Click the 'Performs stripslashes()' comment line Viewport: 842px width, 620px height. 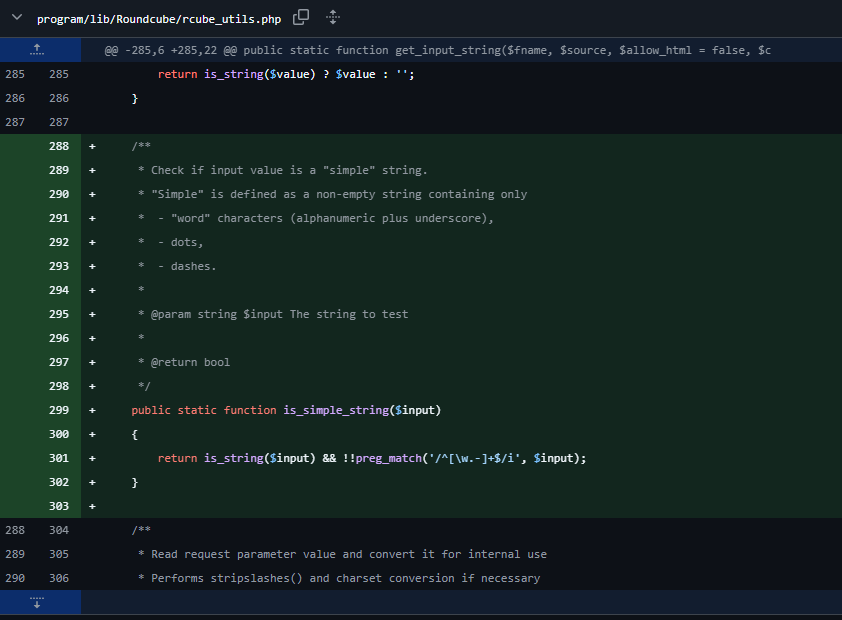pyautogui.click(x=345, y=578)
